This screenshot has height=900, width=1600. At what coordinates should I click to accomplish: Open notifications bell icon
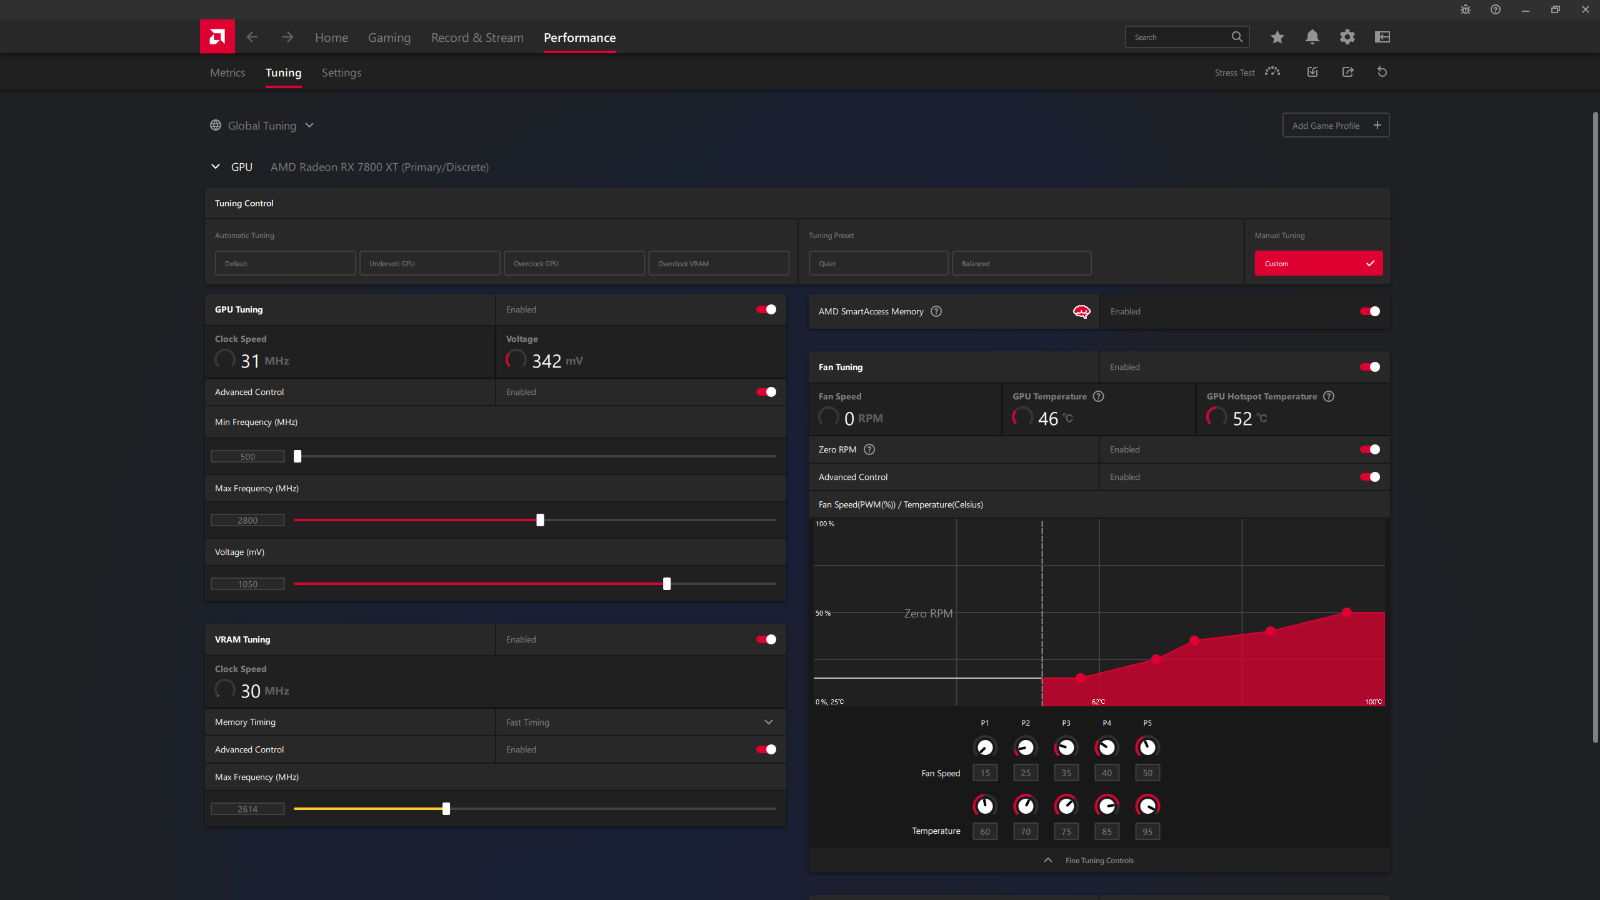pyautogui.click(x=1312, y=37)
